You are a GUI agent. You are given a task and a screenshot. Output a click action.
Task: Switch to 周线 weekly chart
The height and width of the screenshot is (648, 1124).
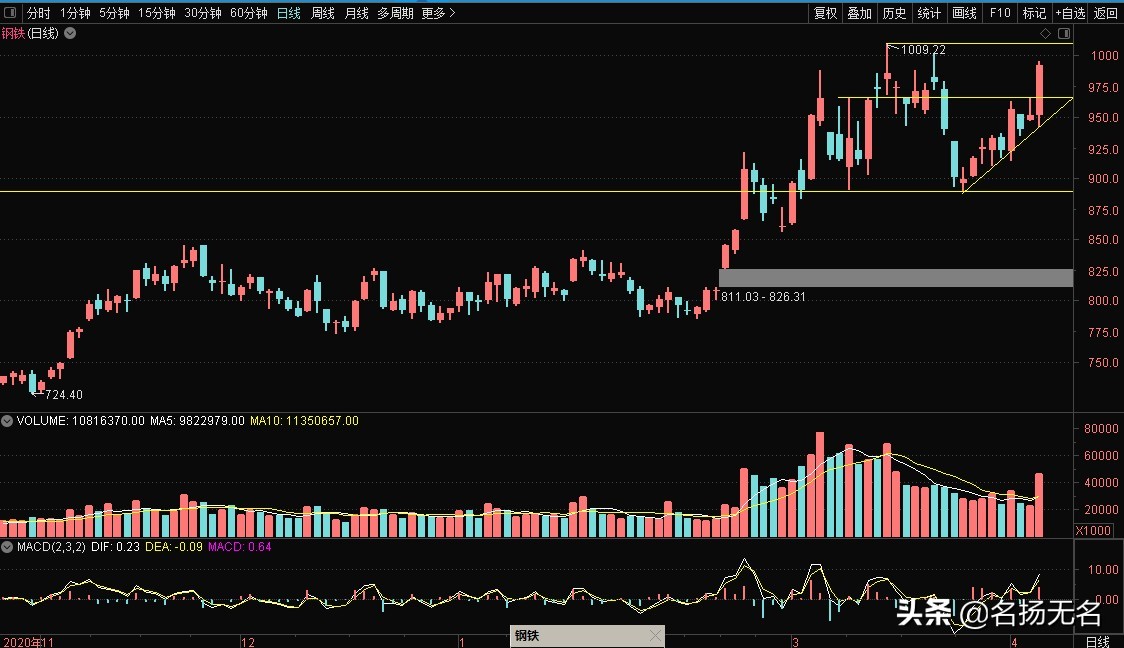tap(323, 13)
